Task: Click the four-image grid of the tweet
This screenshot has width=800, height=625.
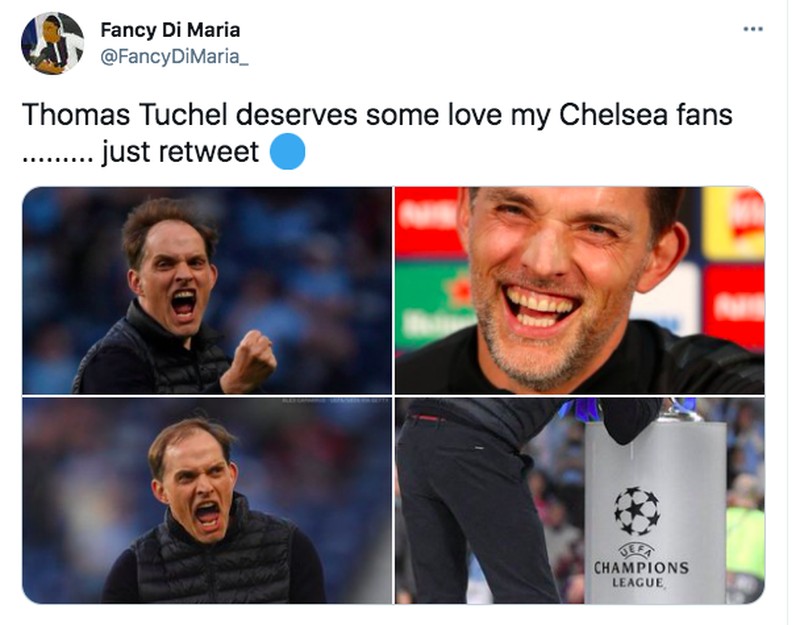Action: tap(400, 395)
